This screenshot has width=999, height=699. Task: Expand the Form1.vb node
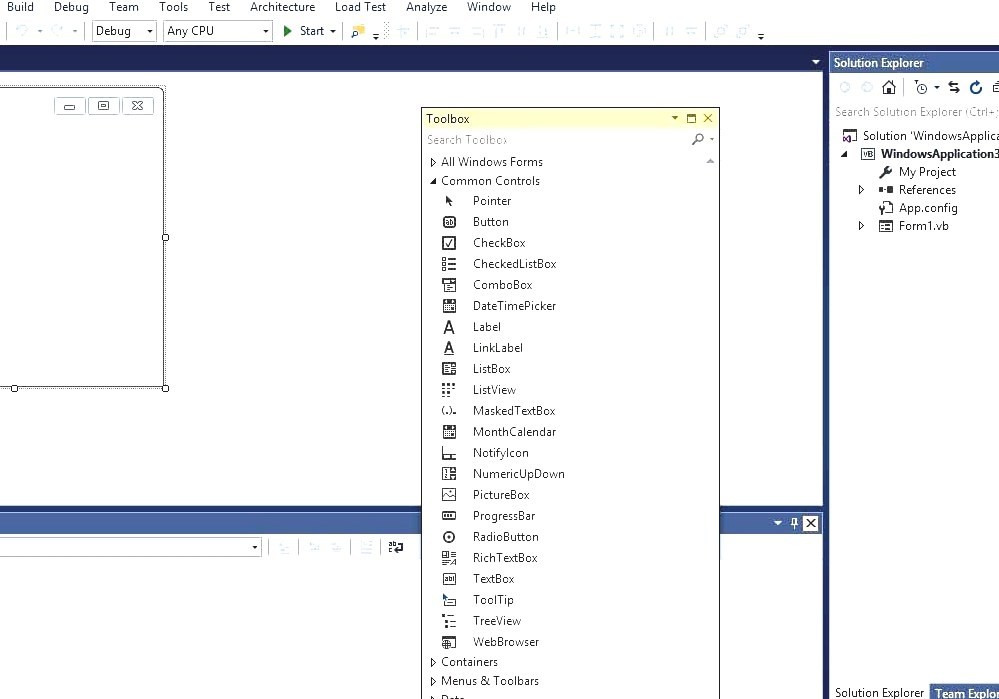861,226
